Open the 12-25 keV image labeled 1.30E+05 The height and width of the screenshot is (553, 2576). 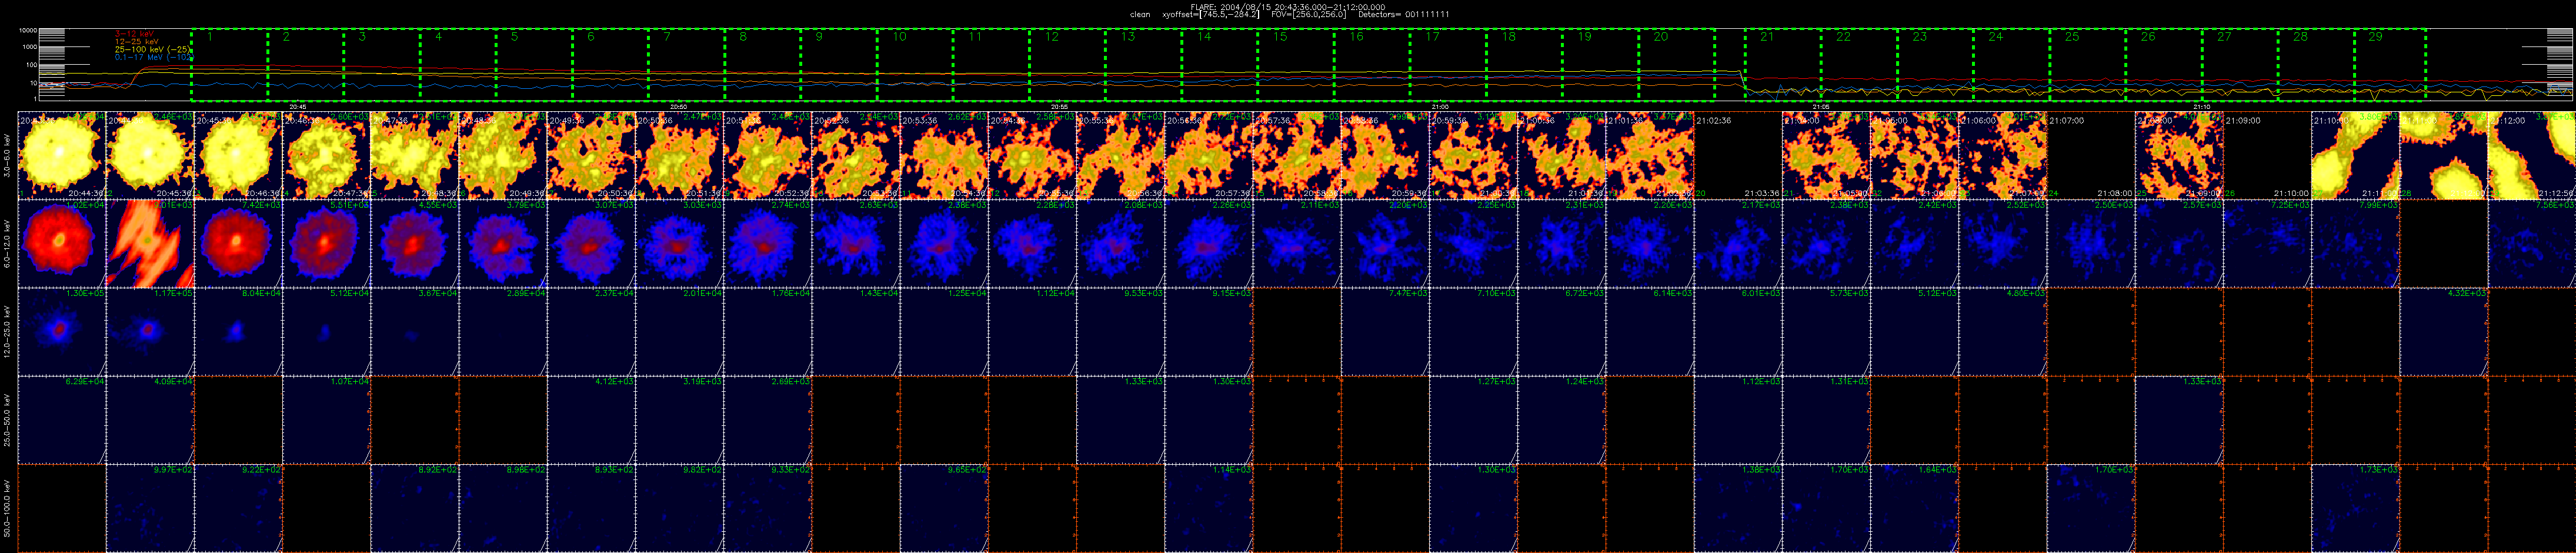pos(62,331)
